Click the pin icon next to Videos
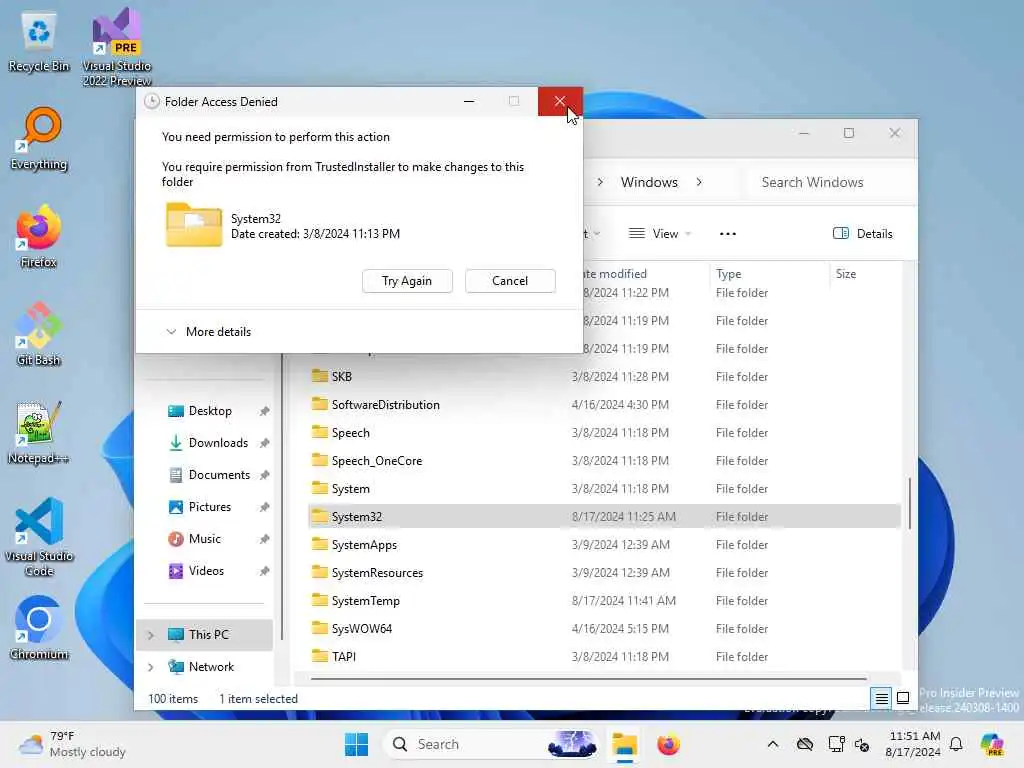 tap(264, 571)
